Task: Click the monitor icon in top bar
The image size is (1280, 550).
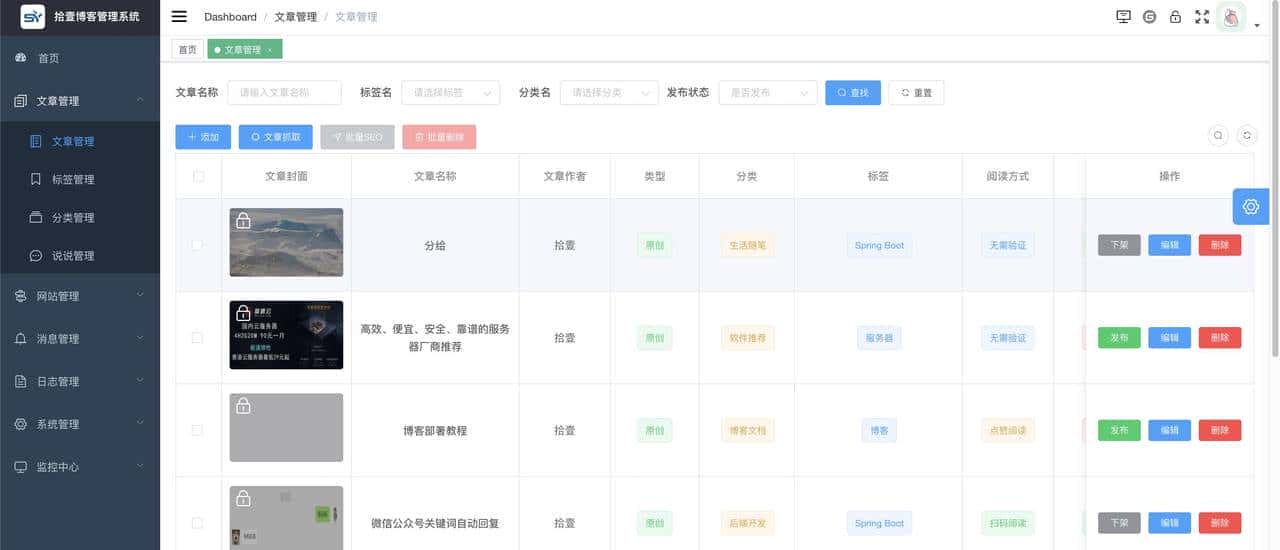Action: click(1123, 17)
